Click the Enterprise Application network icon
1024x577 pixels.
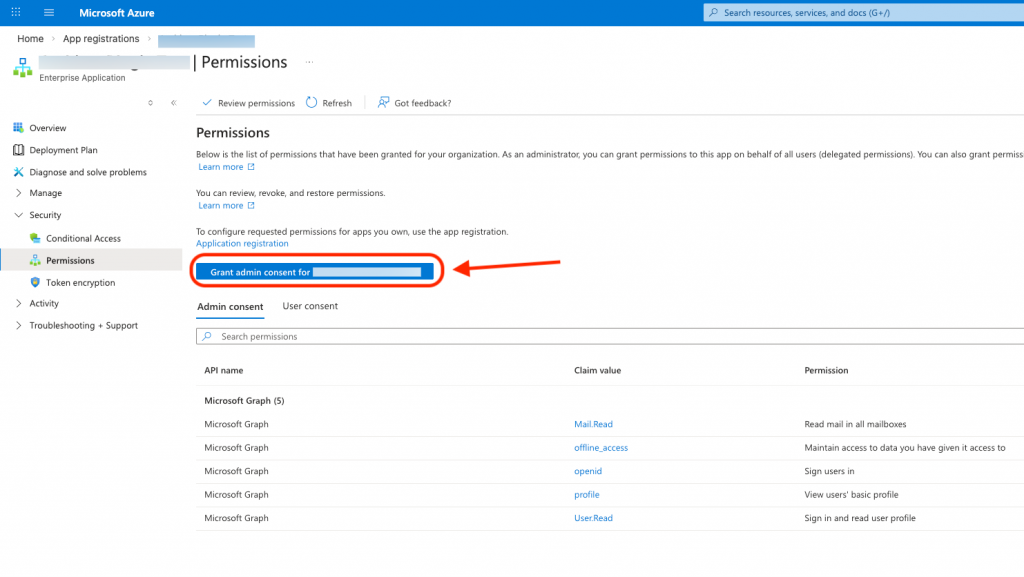tap(23, 67)
